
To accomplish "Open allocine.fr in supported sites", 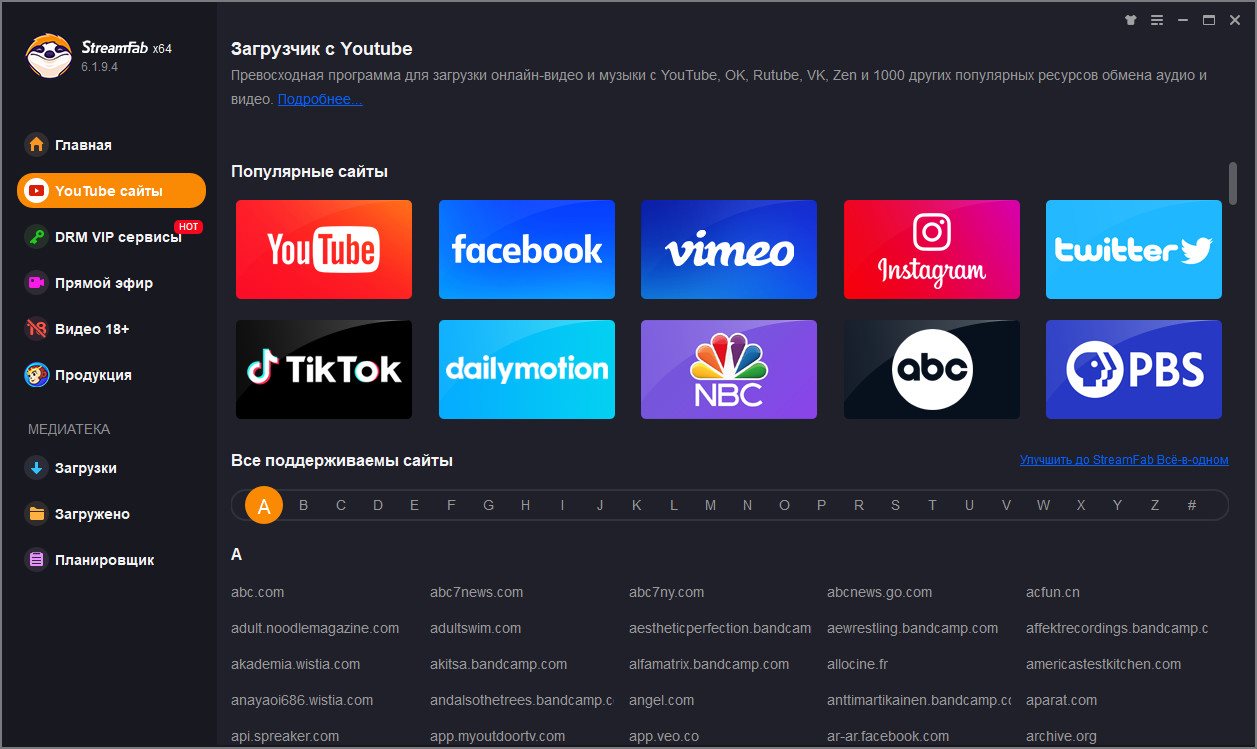I will [x=857, y=664].
